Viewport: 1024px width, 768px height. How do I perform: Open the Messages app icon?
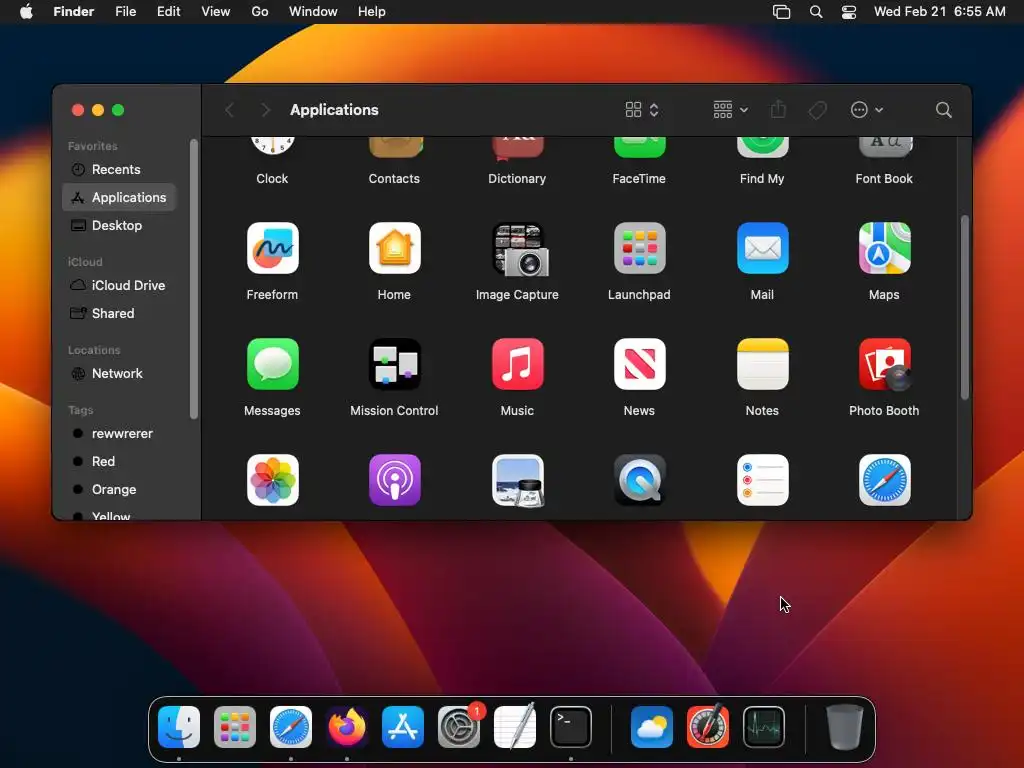coord(272,364)
